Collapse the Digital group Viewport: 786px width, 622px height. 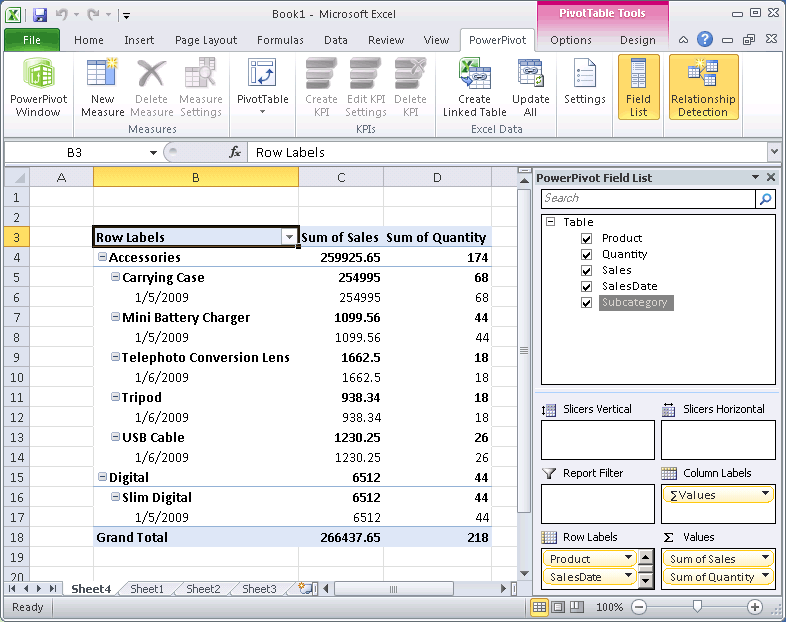pyautogui.click(x=102, y=477)
